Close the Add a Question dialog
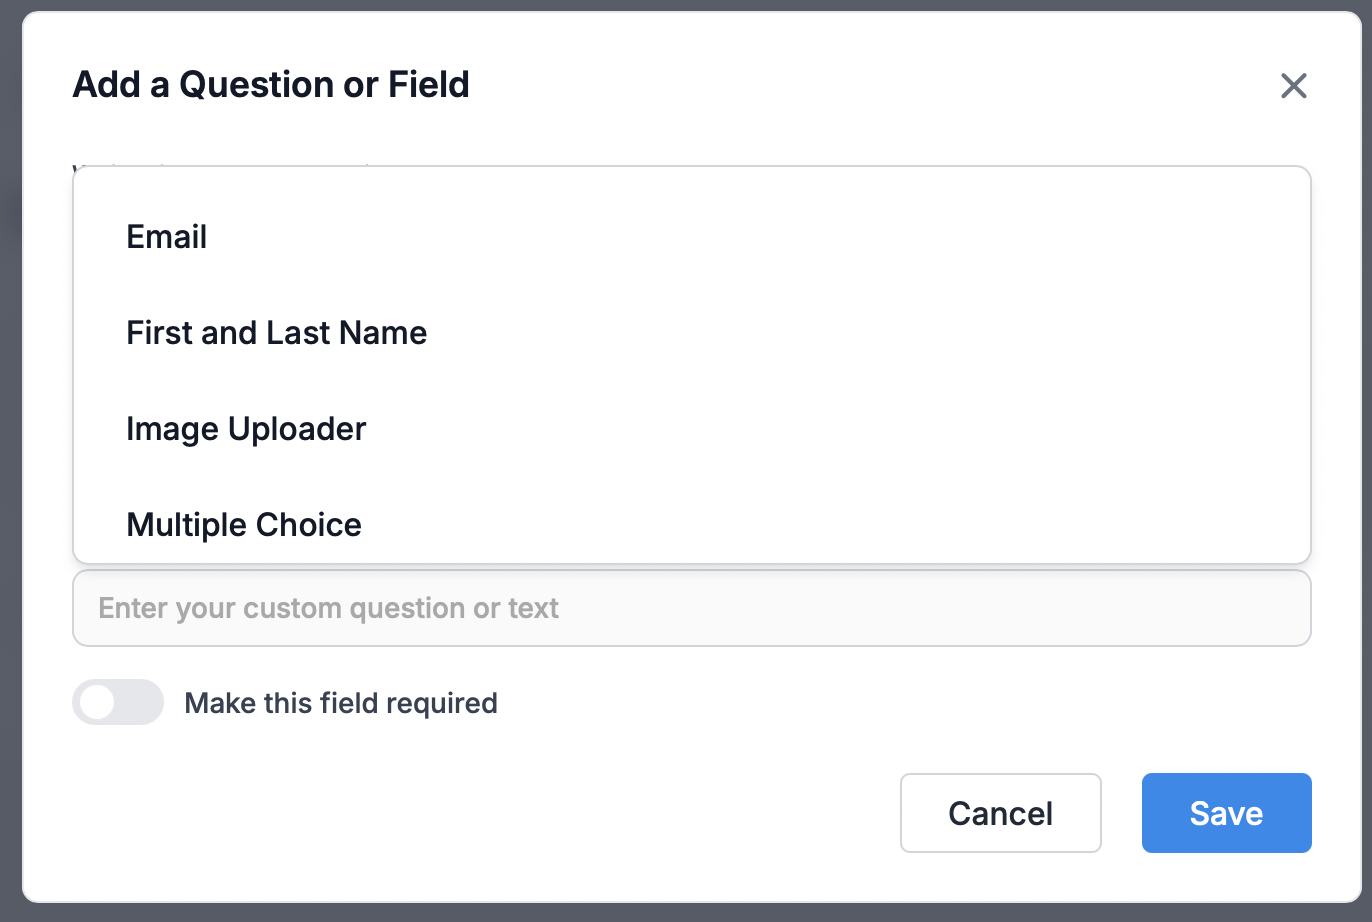 tap(1294, 86)
